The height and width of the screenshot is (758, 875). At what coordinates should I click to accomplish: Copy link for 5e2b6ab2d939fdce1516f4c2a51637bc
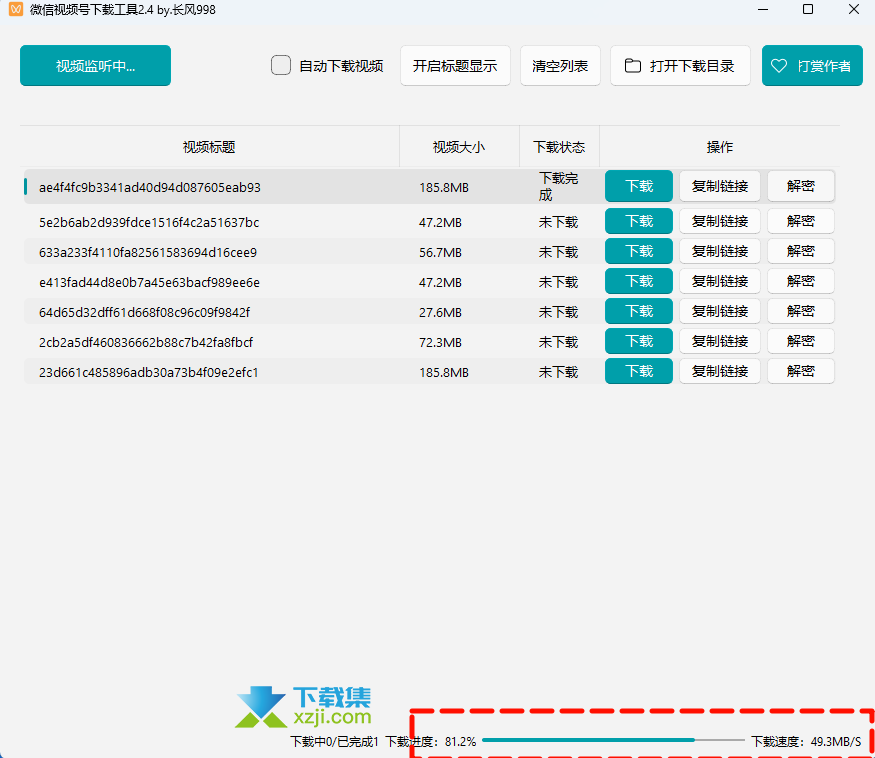click(x=720, y=221)
